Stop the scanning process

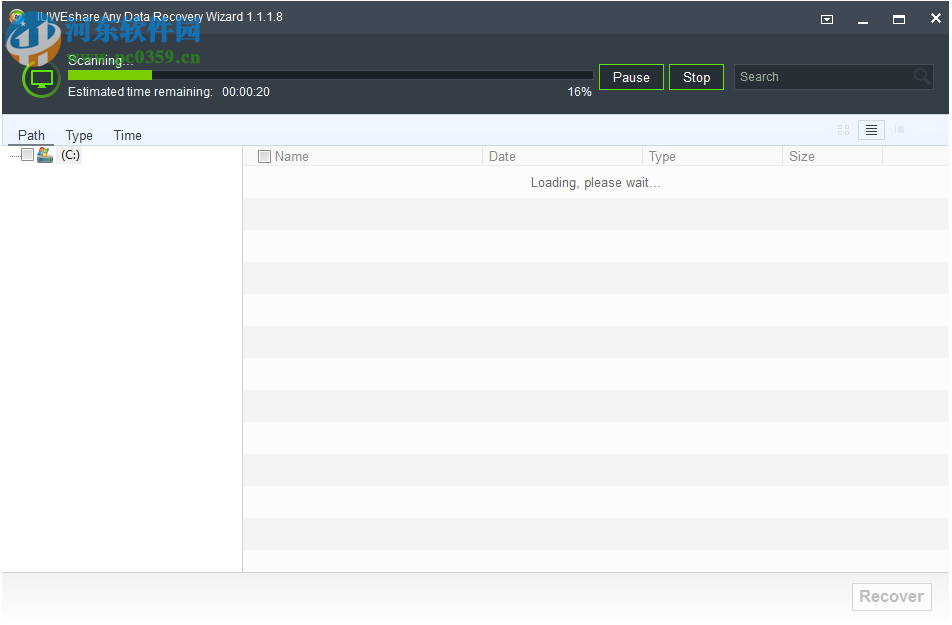coord(696,77)
